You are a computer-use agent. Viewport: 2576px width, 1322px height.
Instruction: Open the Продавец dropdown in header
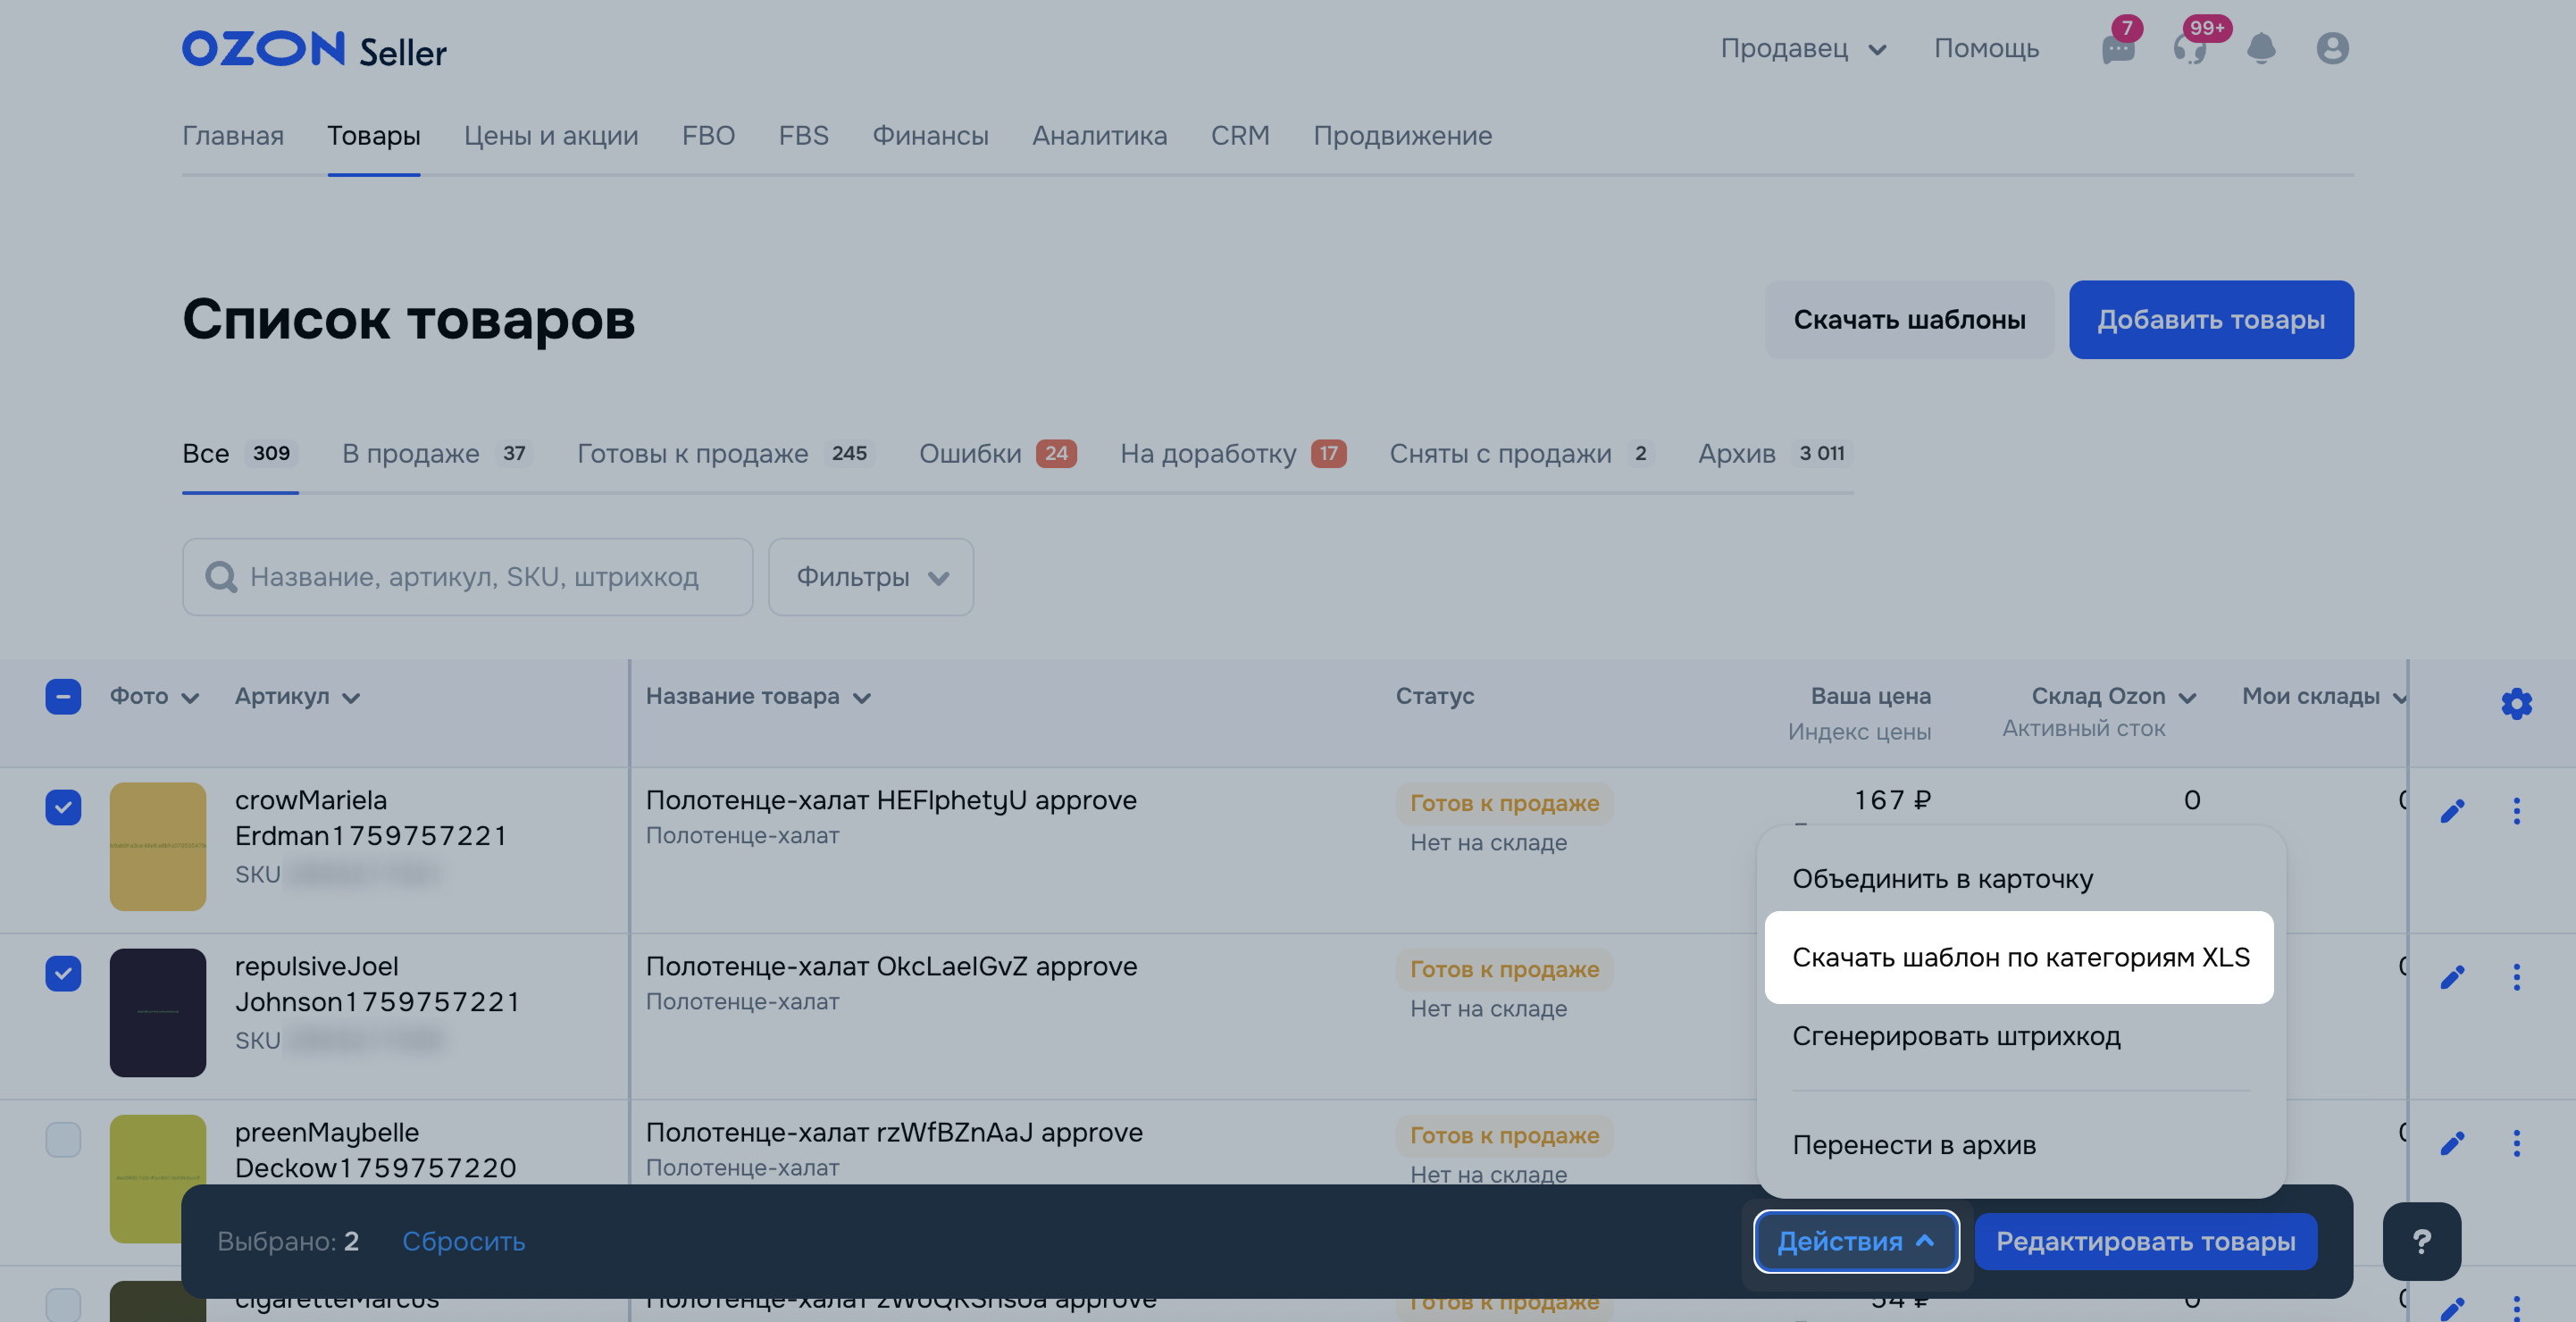tap(1802, 49)
